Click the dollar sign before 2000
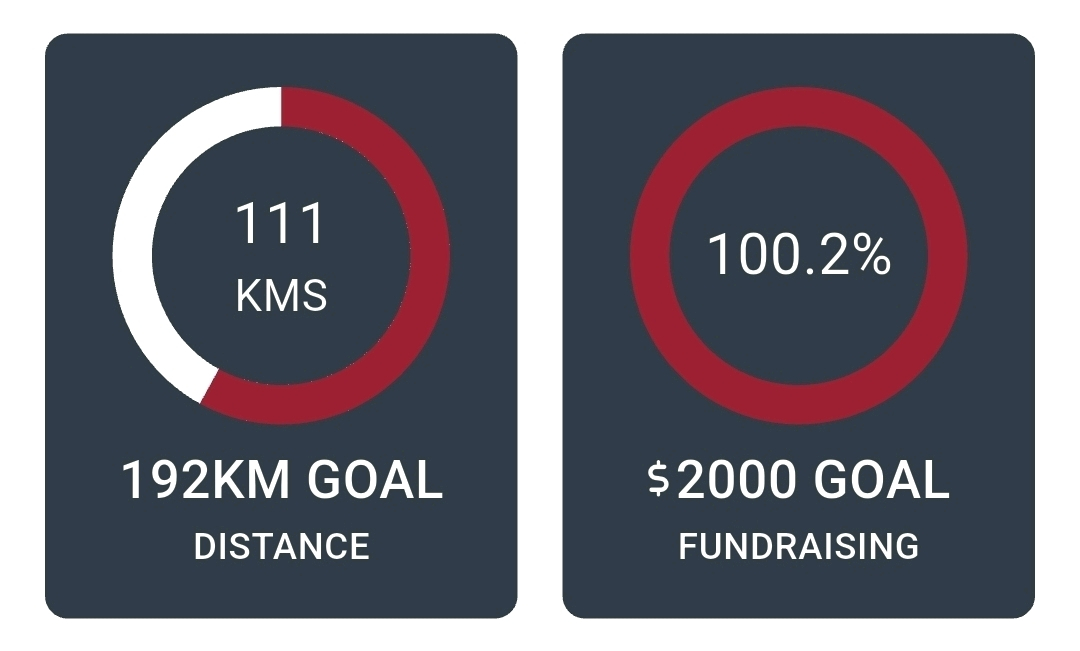Viewport: 1080px width, 651px height. (657, 481)
